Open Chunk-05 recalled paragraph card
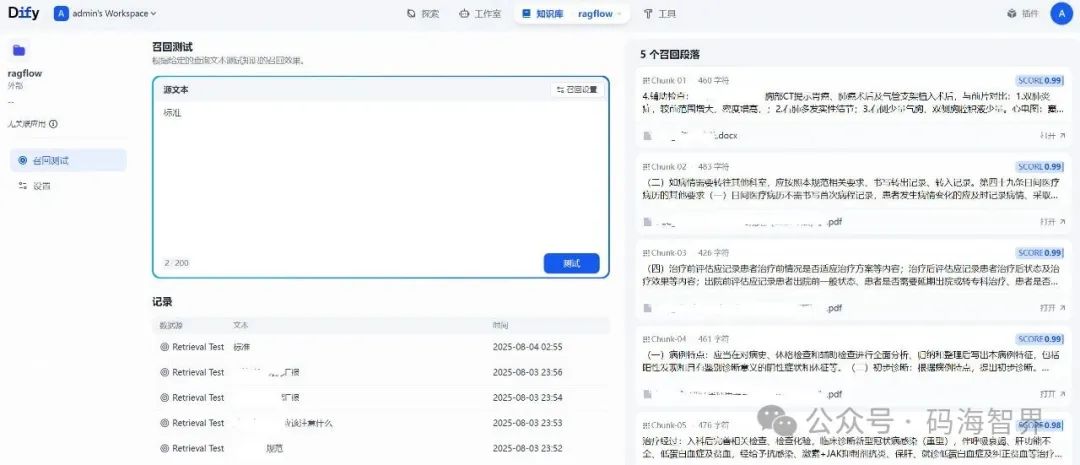The width and height of the screenshot is (1080, 465). point(853,439)
